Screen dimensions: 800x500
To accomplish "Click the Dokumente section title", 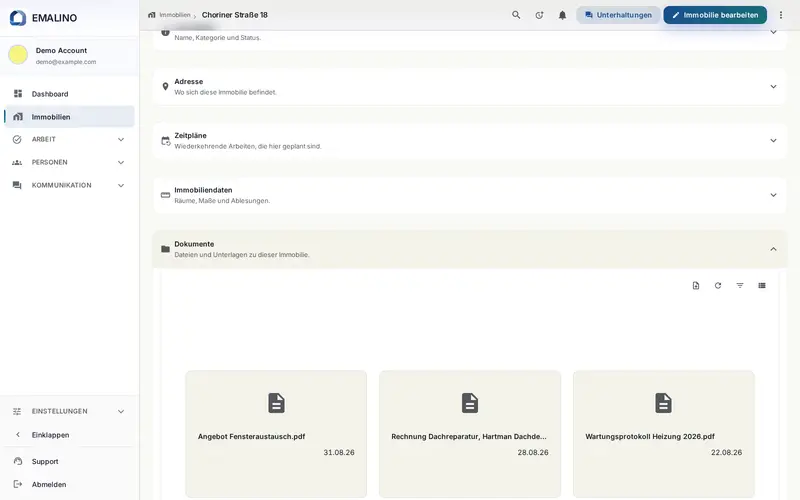I will tap(194, 244).
